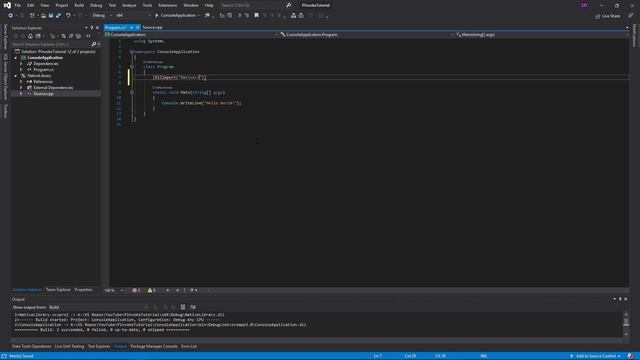Collapse the NativeLibrary project node
This screenshot has height=360, width=640.
pyautogui.click(x=16, y=76)
